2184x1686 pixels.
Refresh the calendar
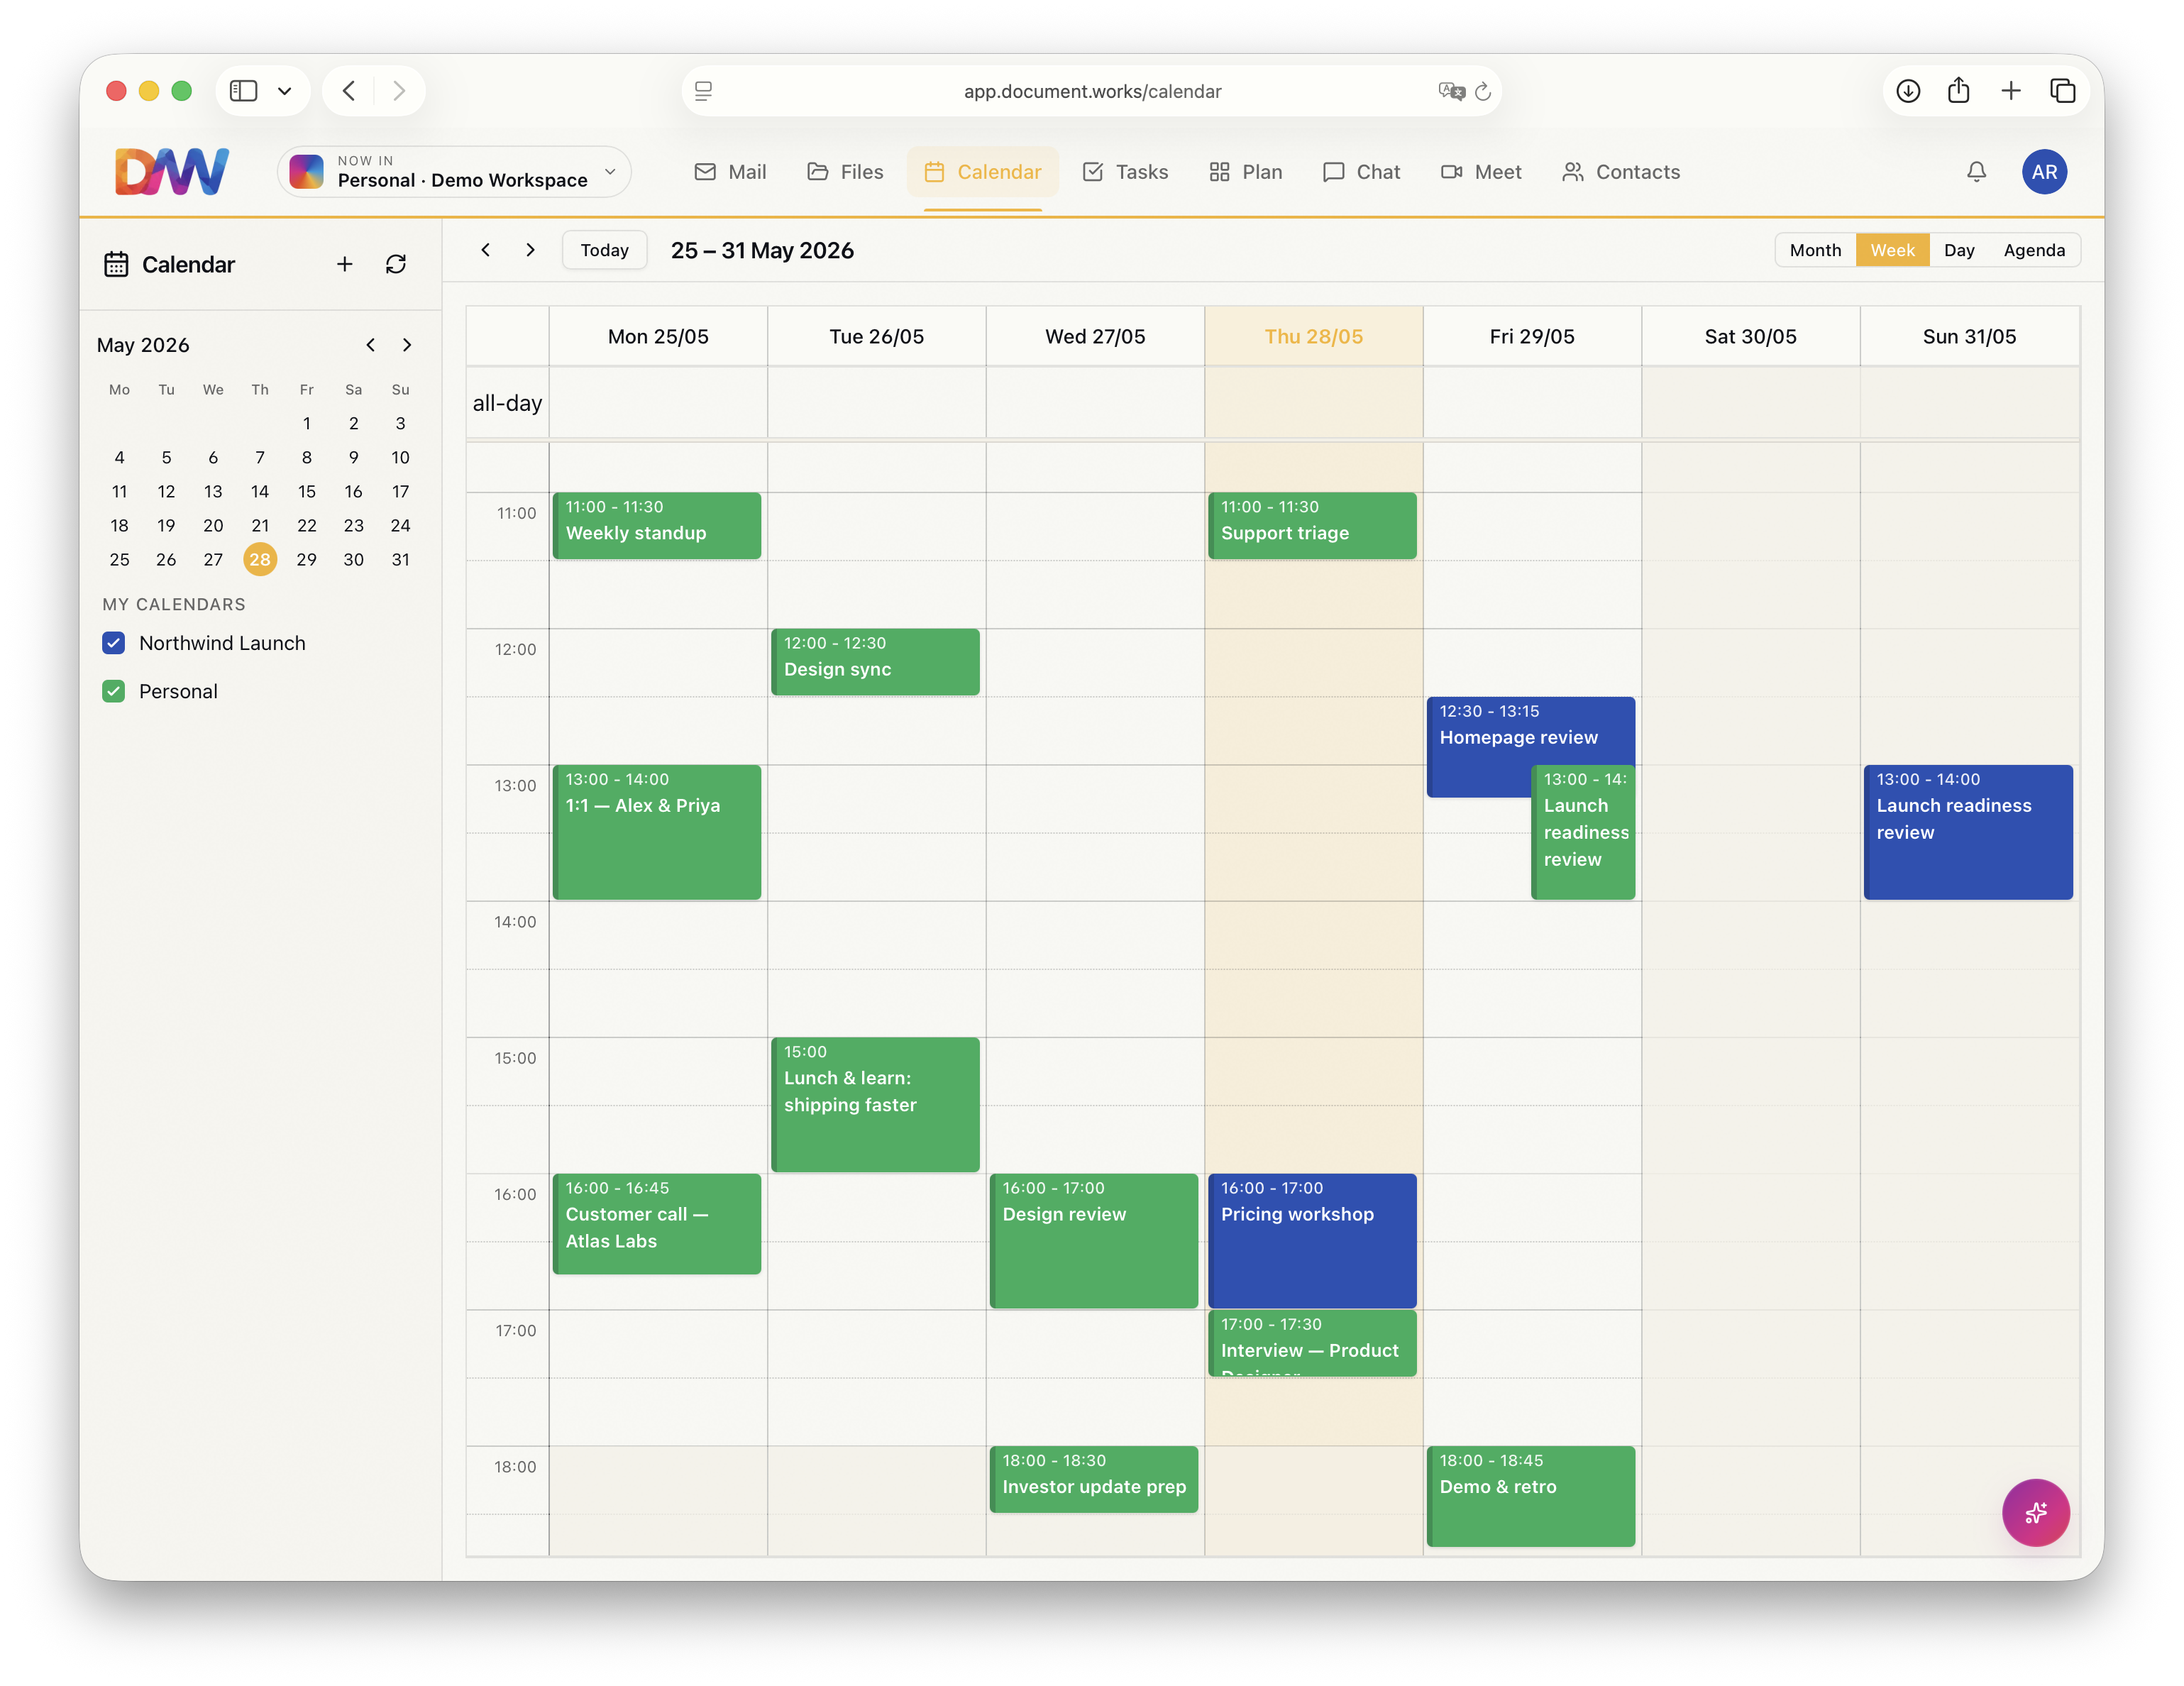point(396,264)
